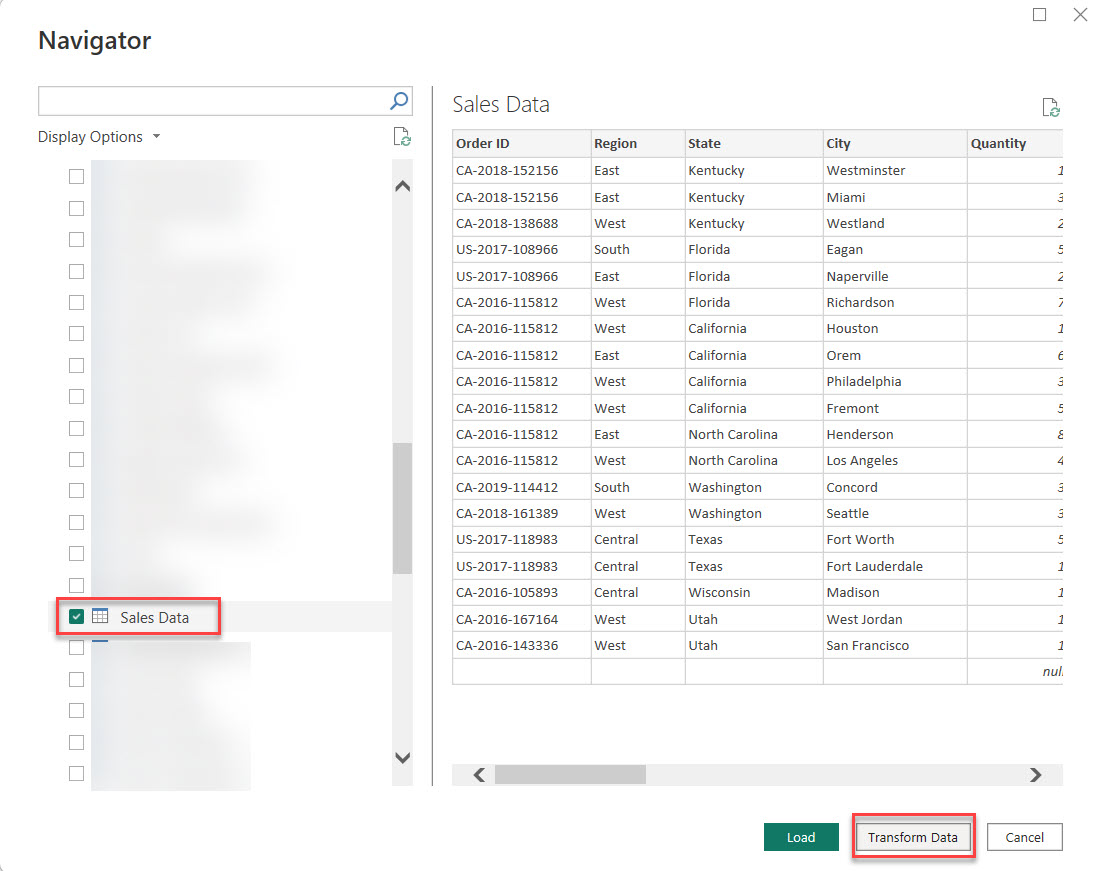This screenshot has height=871, width=1095.
Task: Click the Transform Data button
Action: pyautogui.click(x=913, y=837)
